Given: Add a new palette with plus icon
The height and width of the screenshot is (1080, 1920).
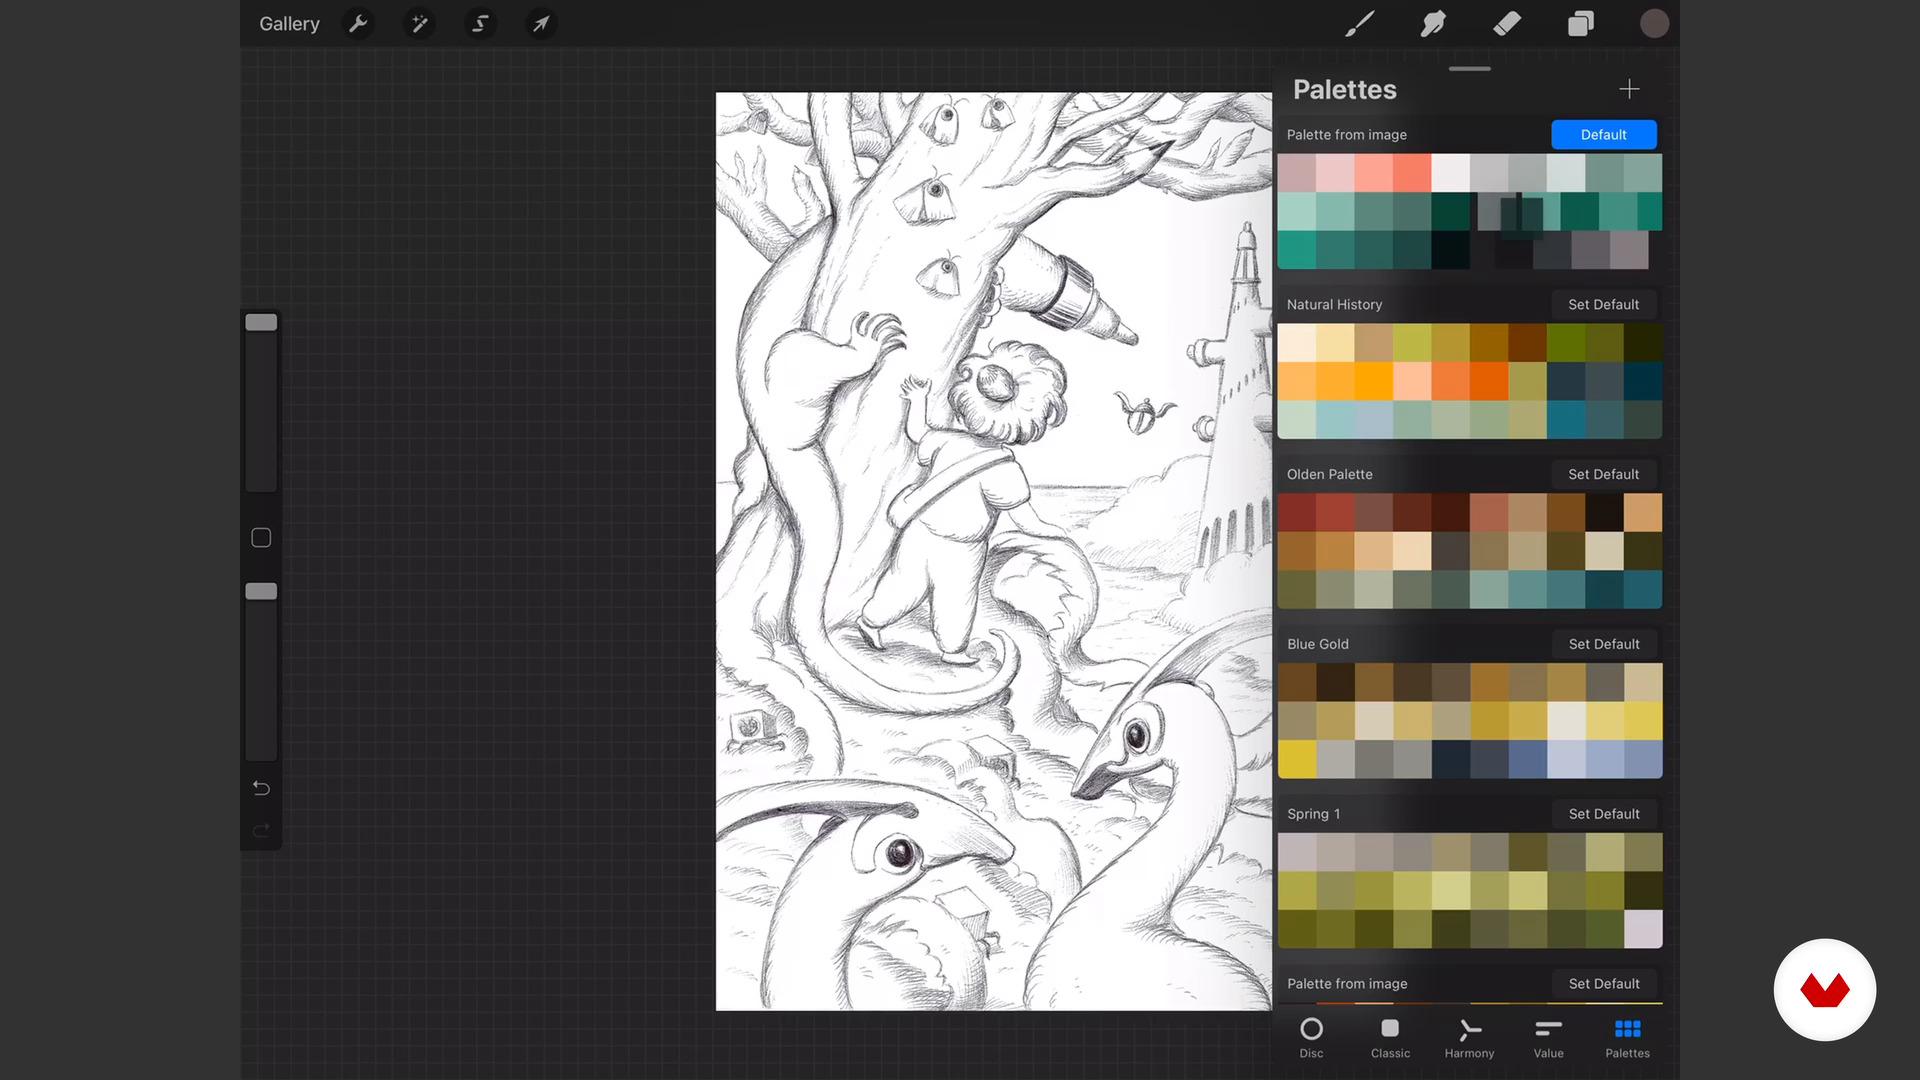Looking at the screenshot, I should point(1629,89).
